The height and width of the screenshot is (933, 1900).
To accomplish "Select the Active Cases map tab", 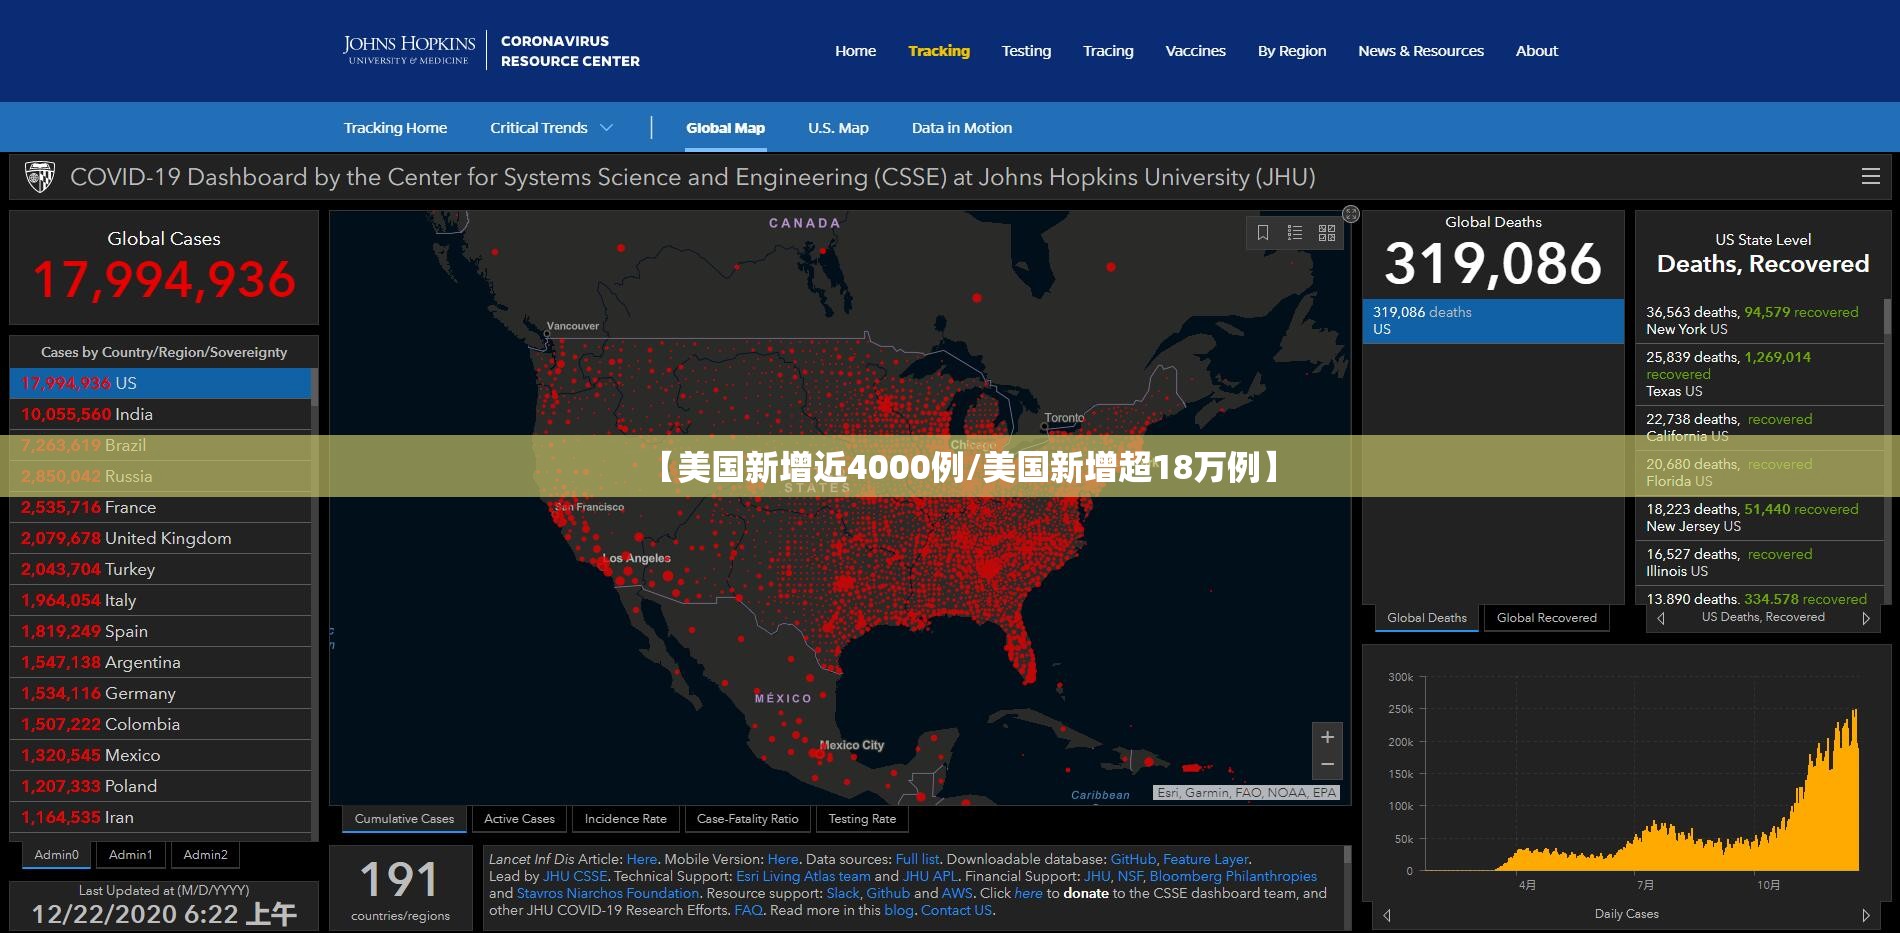I will (x=519, y=819).
